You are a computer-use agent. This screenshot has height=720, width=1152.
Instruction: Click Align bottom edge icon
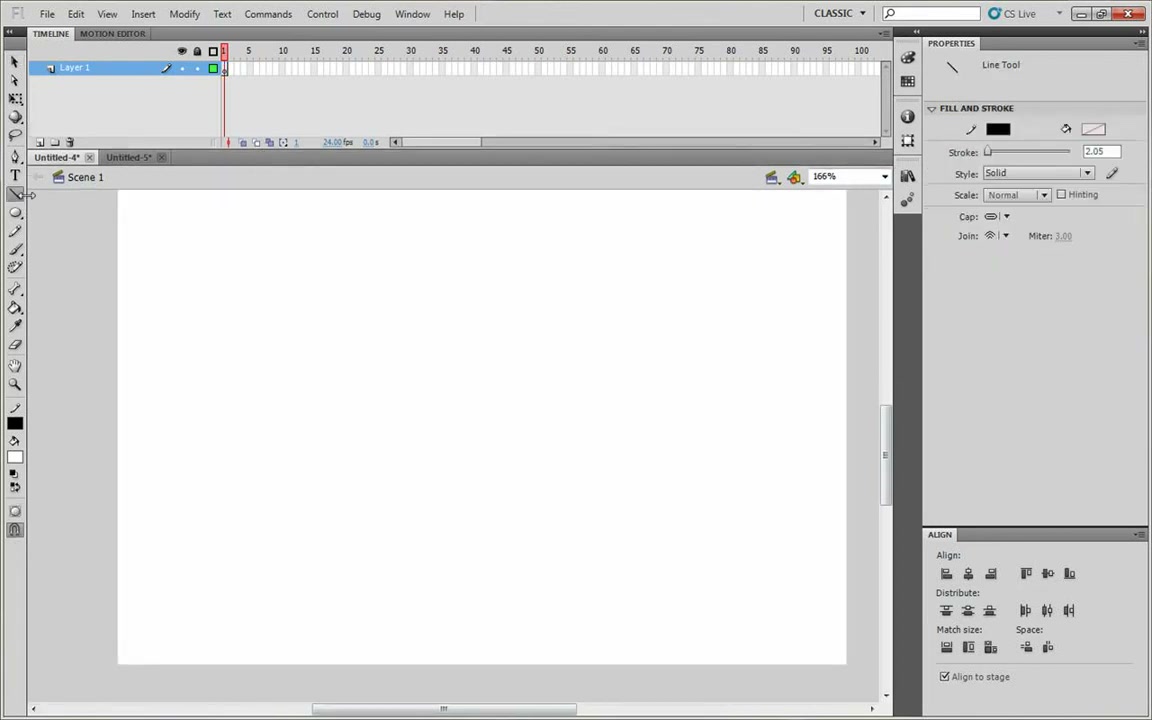coord(1070,574)
